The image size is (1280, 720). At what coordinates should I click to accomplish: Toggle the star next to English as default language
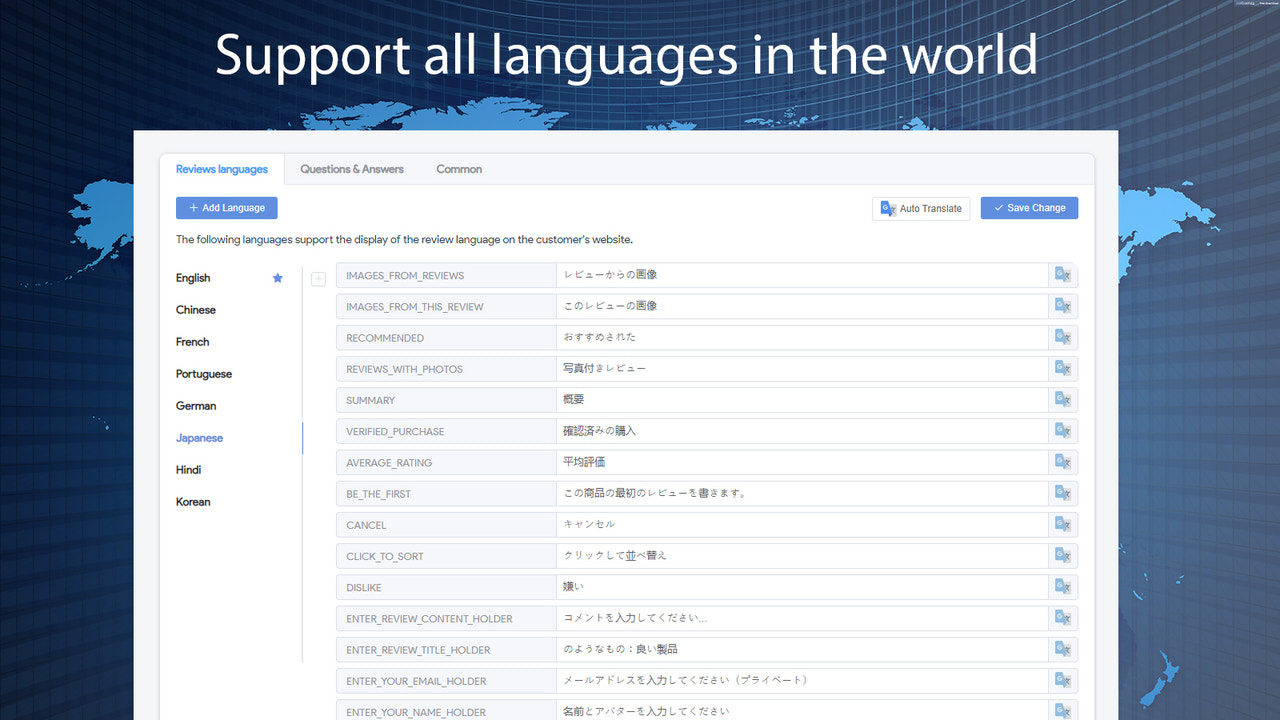[277, 278]
